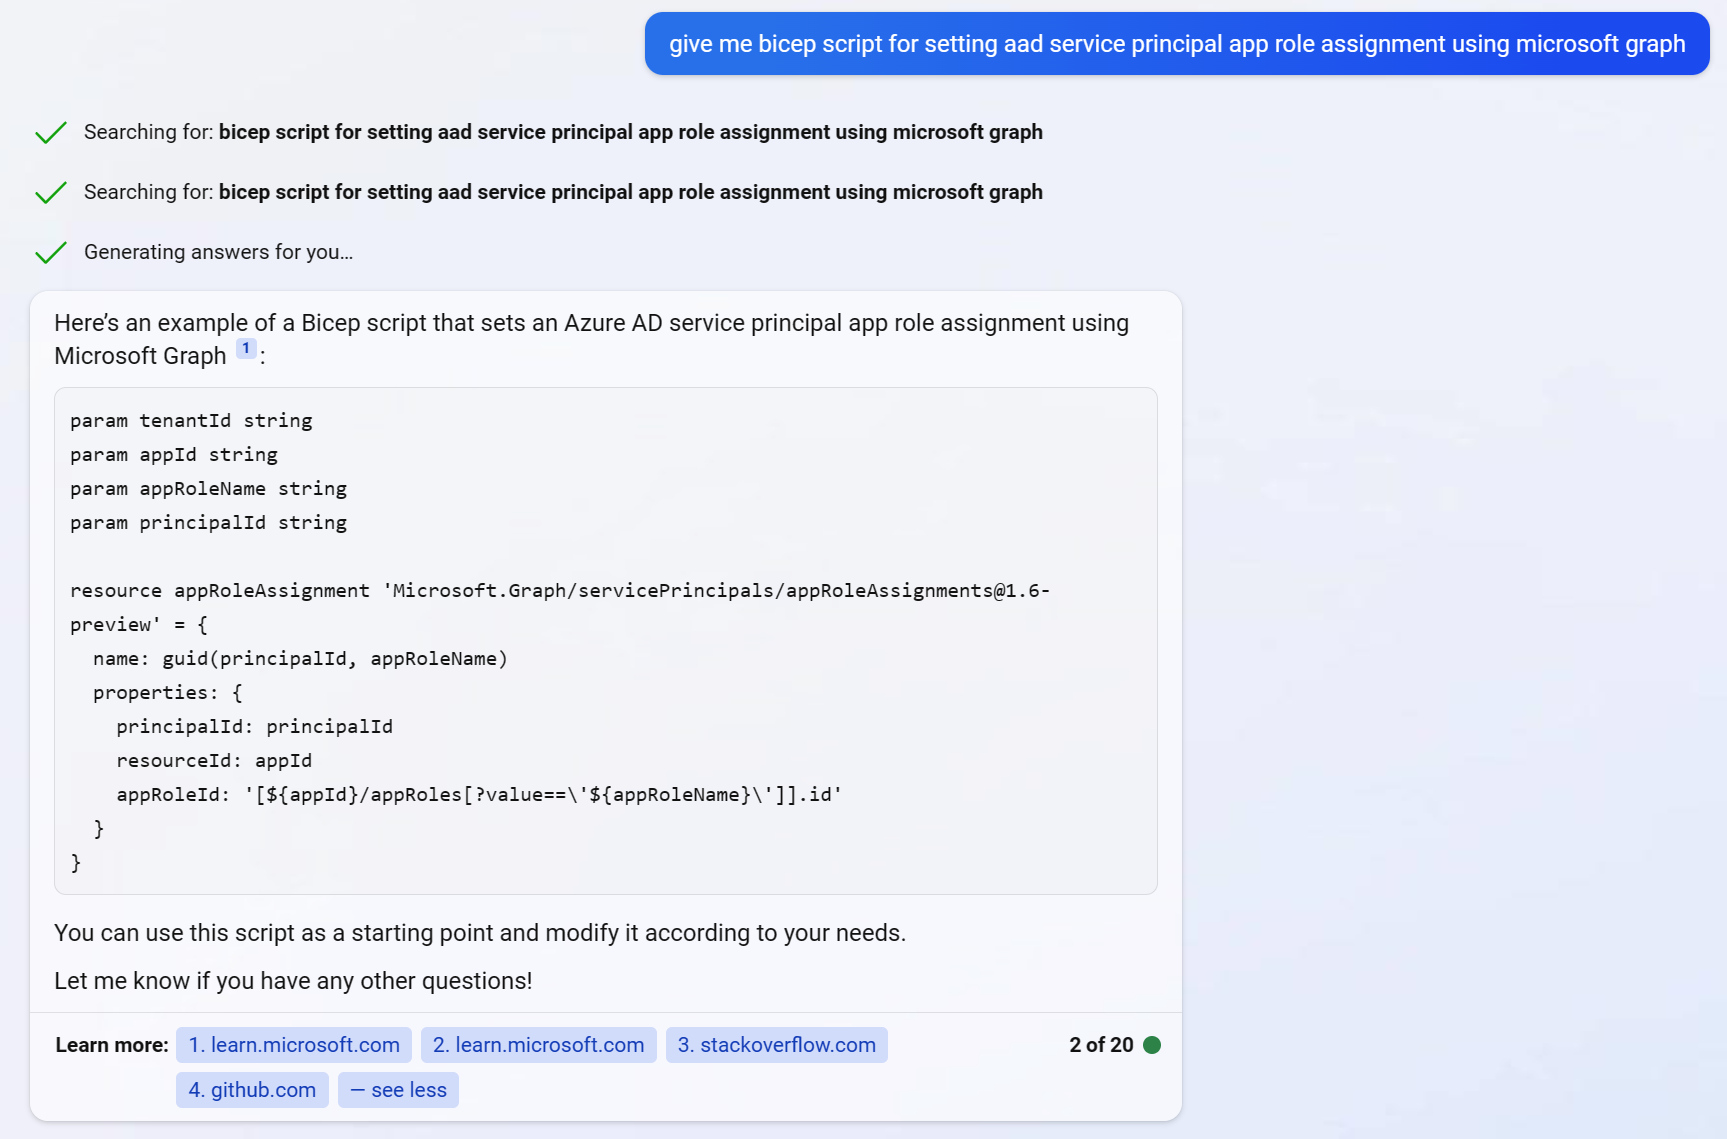The image size is (1727, 1139).
Task: Open the github.com source link
Action: (x=252, y=1090)
